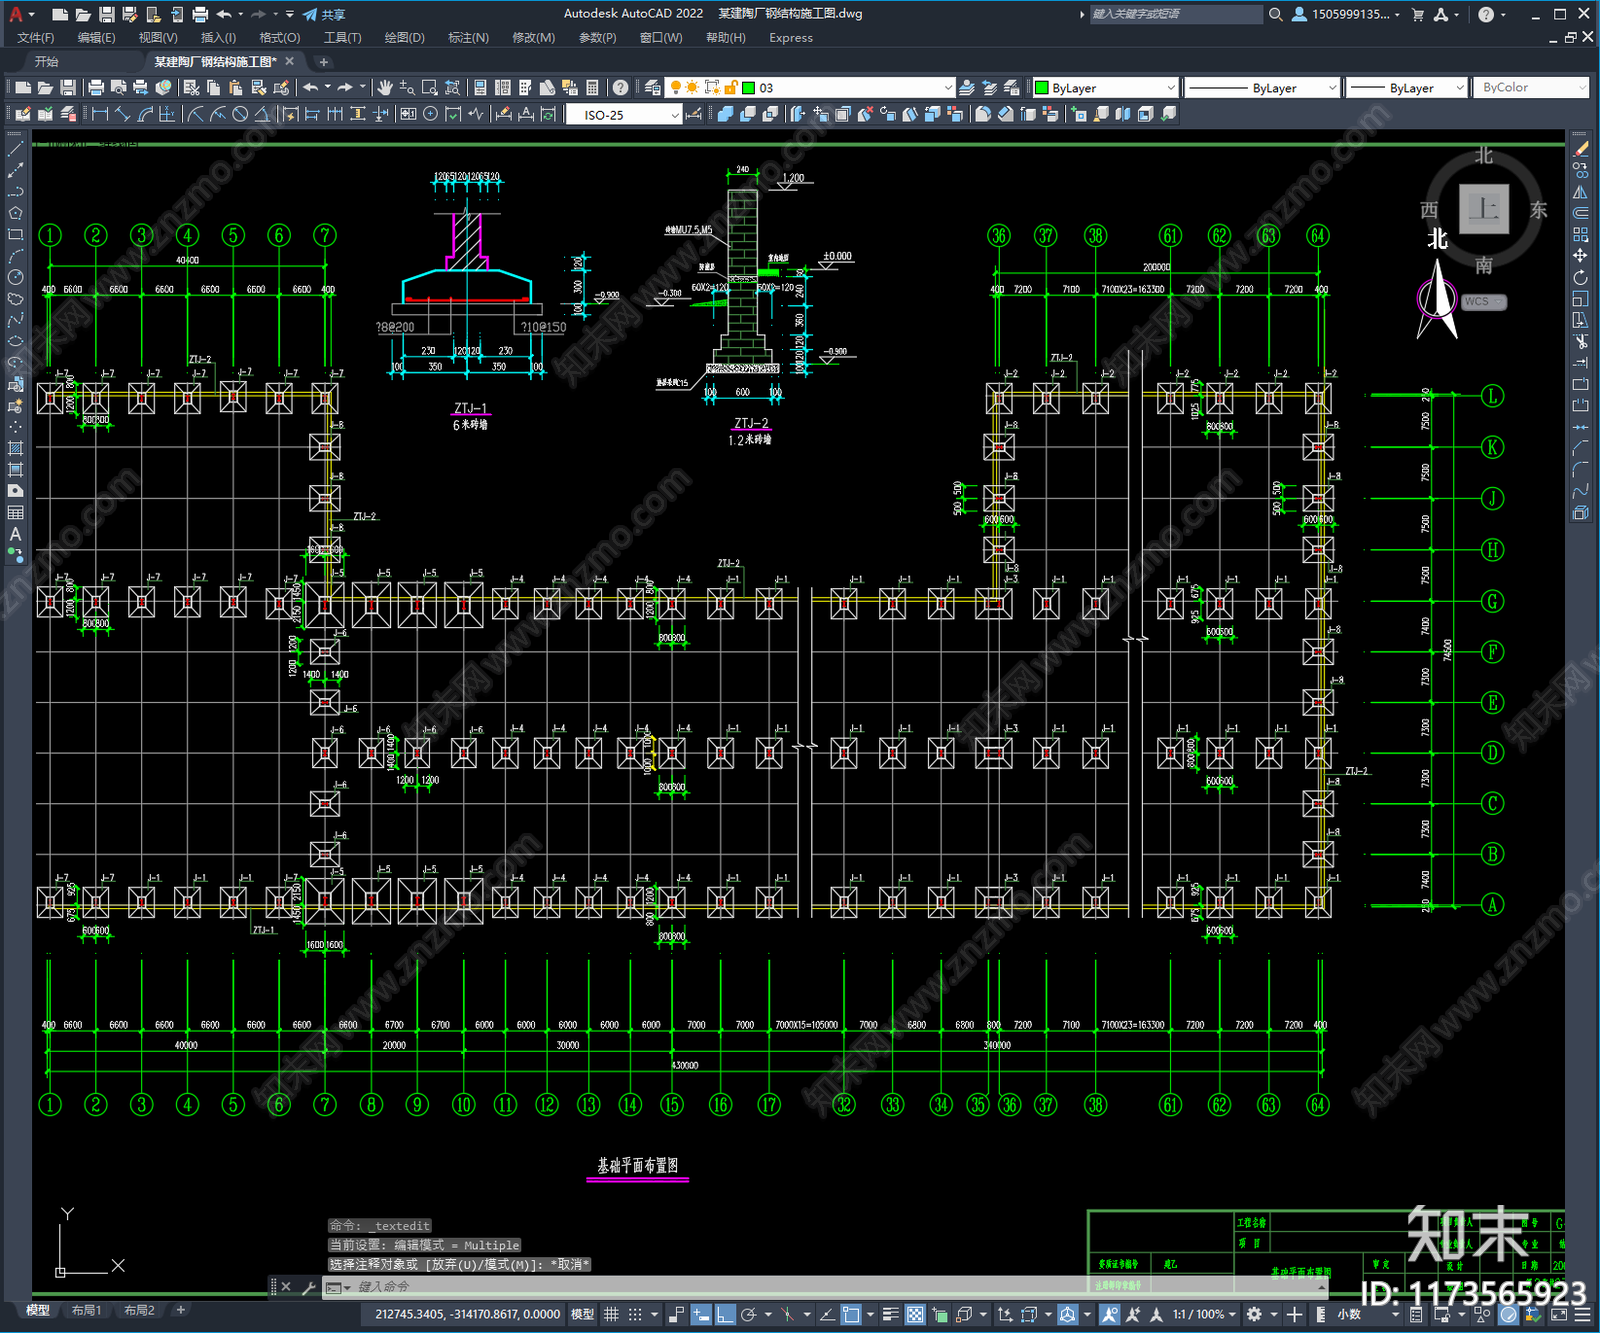Expand the layer 03 dropdown

948,88
